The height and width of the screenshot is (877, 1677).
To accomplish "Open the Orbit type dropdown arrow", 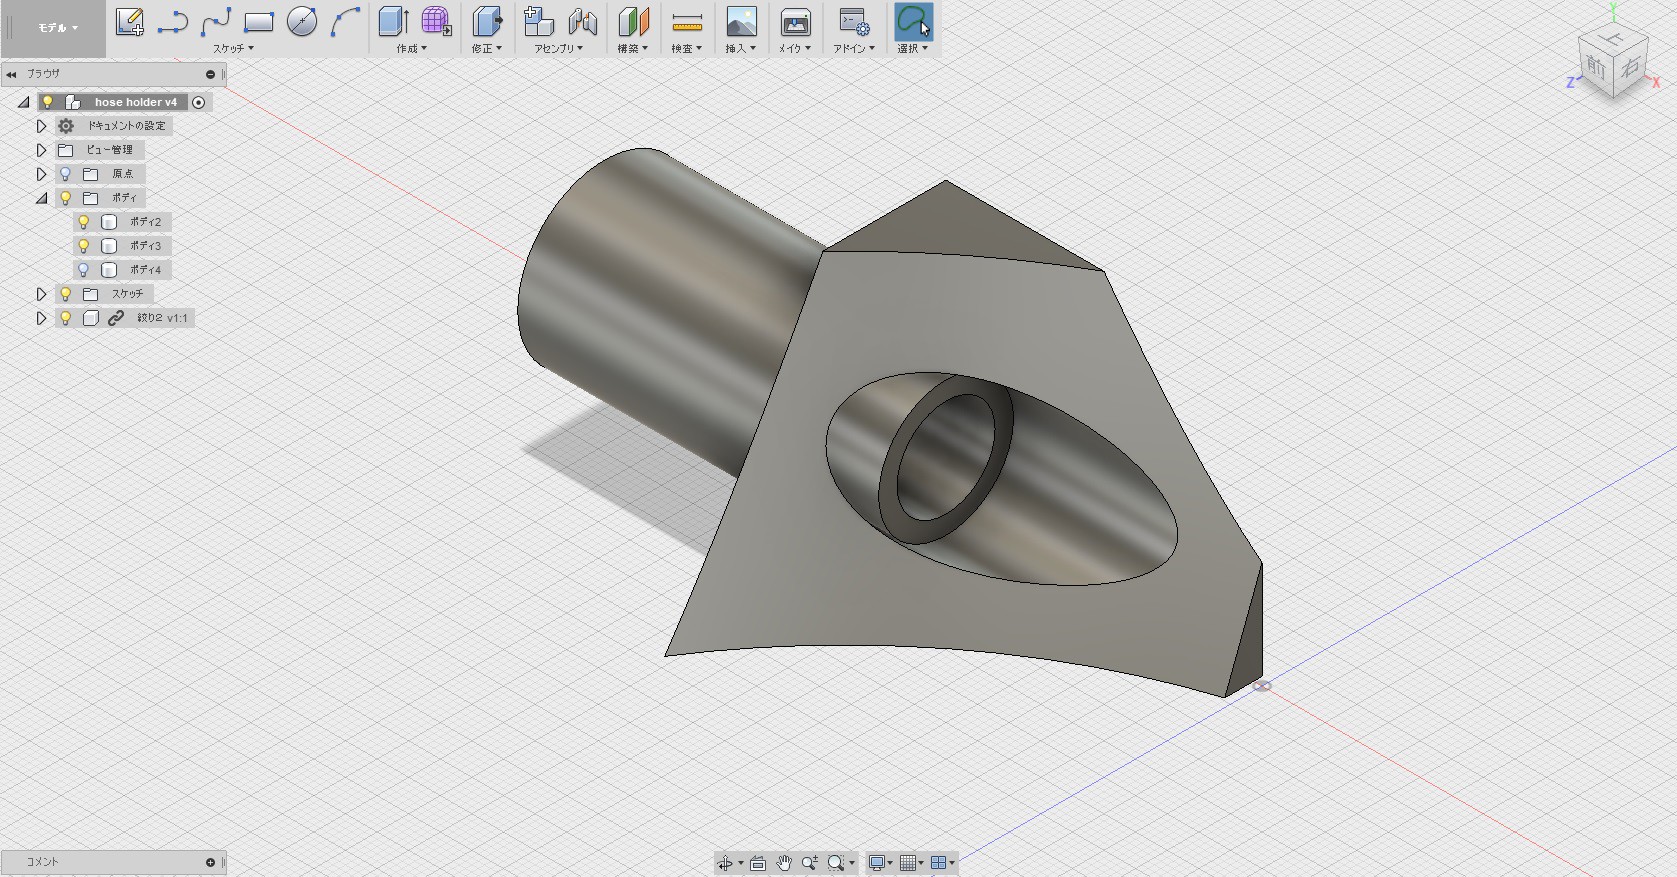I will click(x=741, y=863).
